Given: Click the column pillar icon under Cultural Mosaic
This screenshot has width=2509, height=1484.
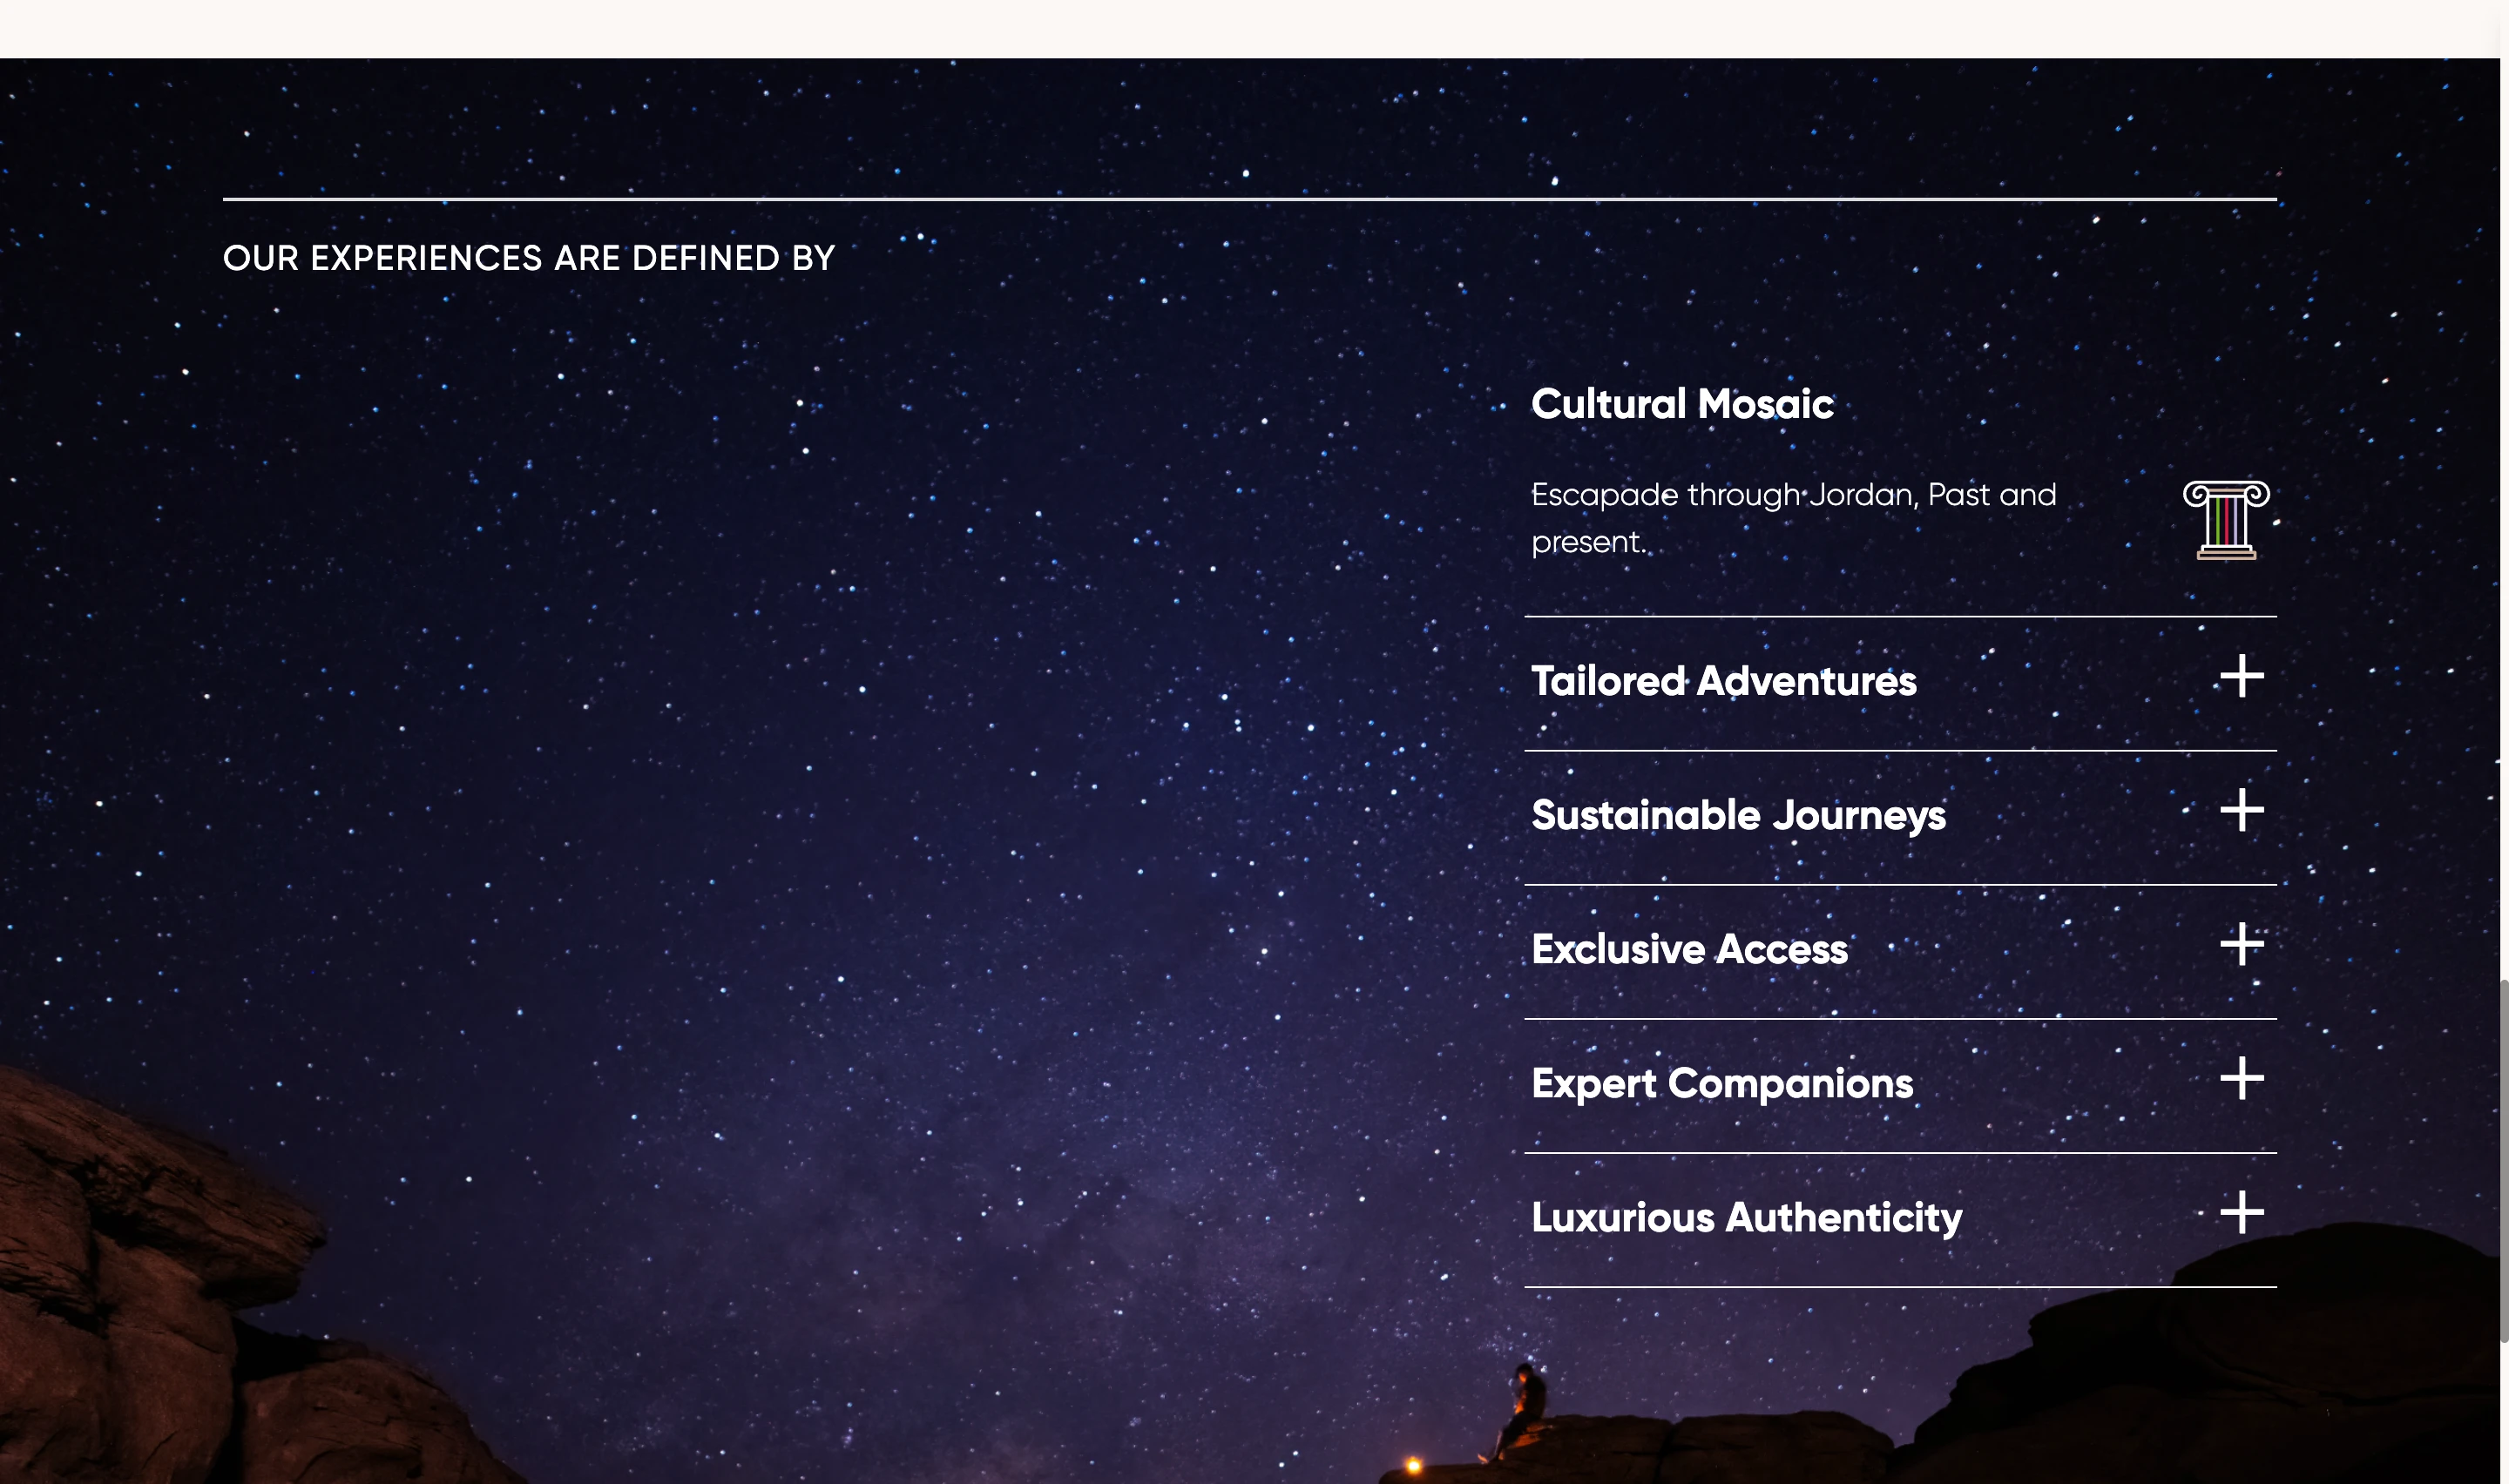Looking at the screenshot, I should [2225, 520].
